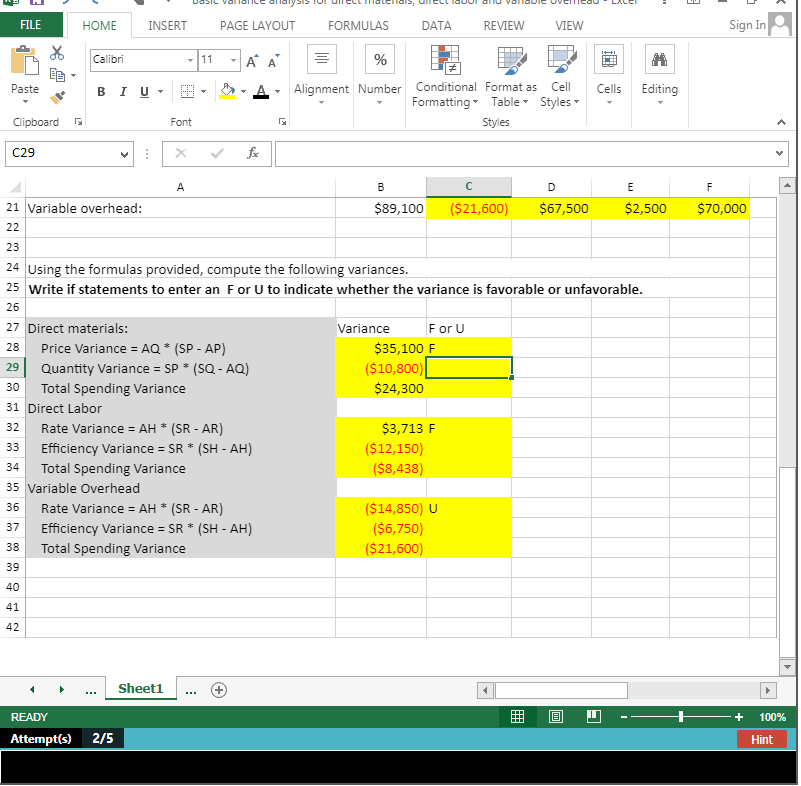This screenshot has height=786, width=801.
Task: Go to next sheet tab arrow
Action: [62, 690]
